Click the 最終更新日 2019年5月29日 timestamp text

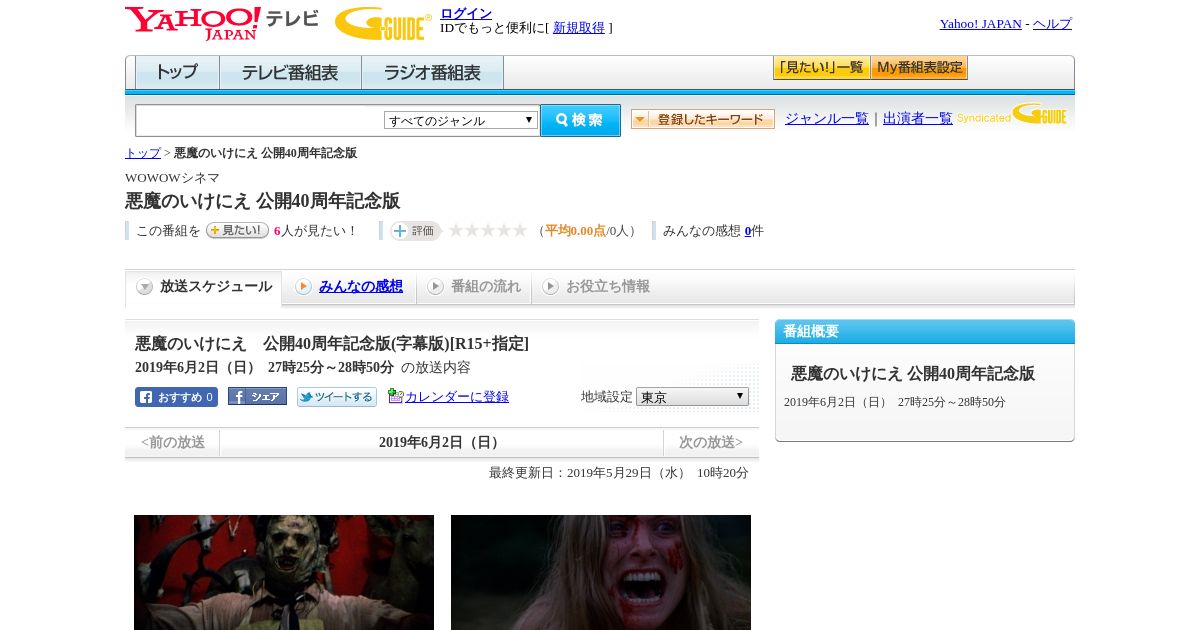tap(619, 473)
